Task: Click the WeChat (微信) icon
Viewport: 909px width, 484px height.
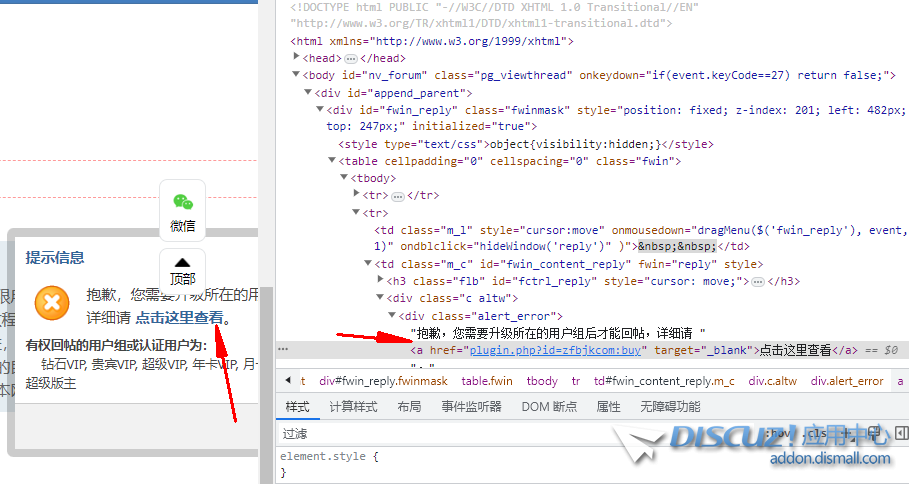Action: [182, 211]
